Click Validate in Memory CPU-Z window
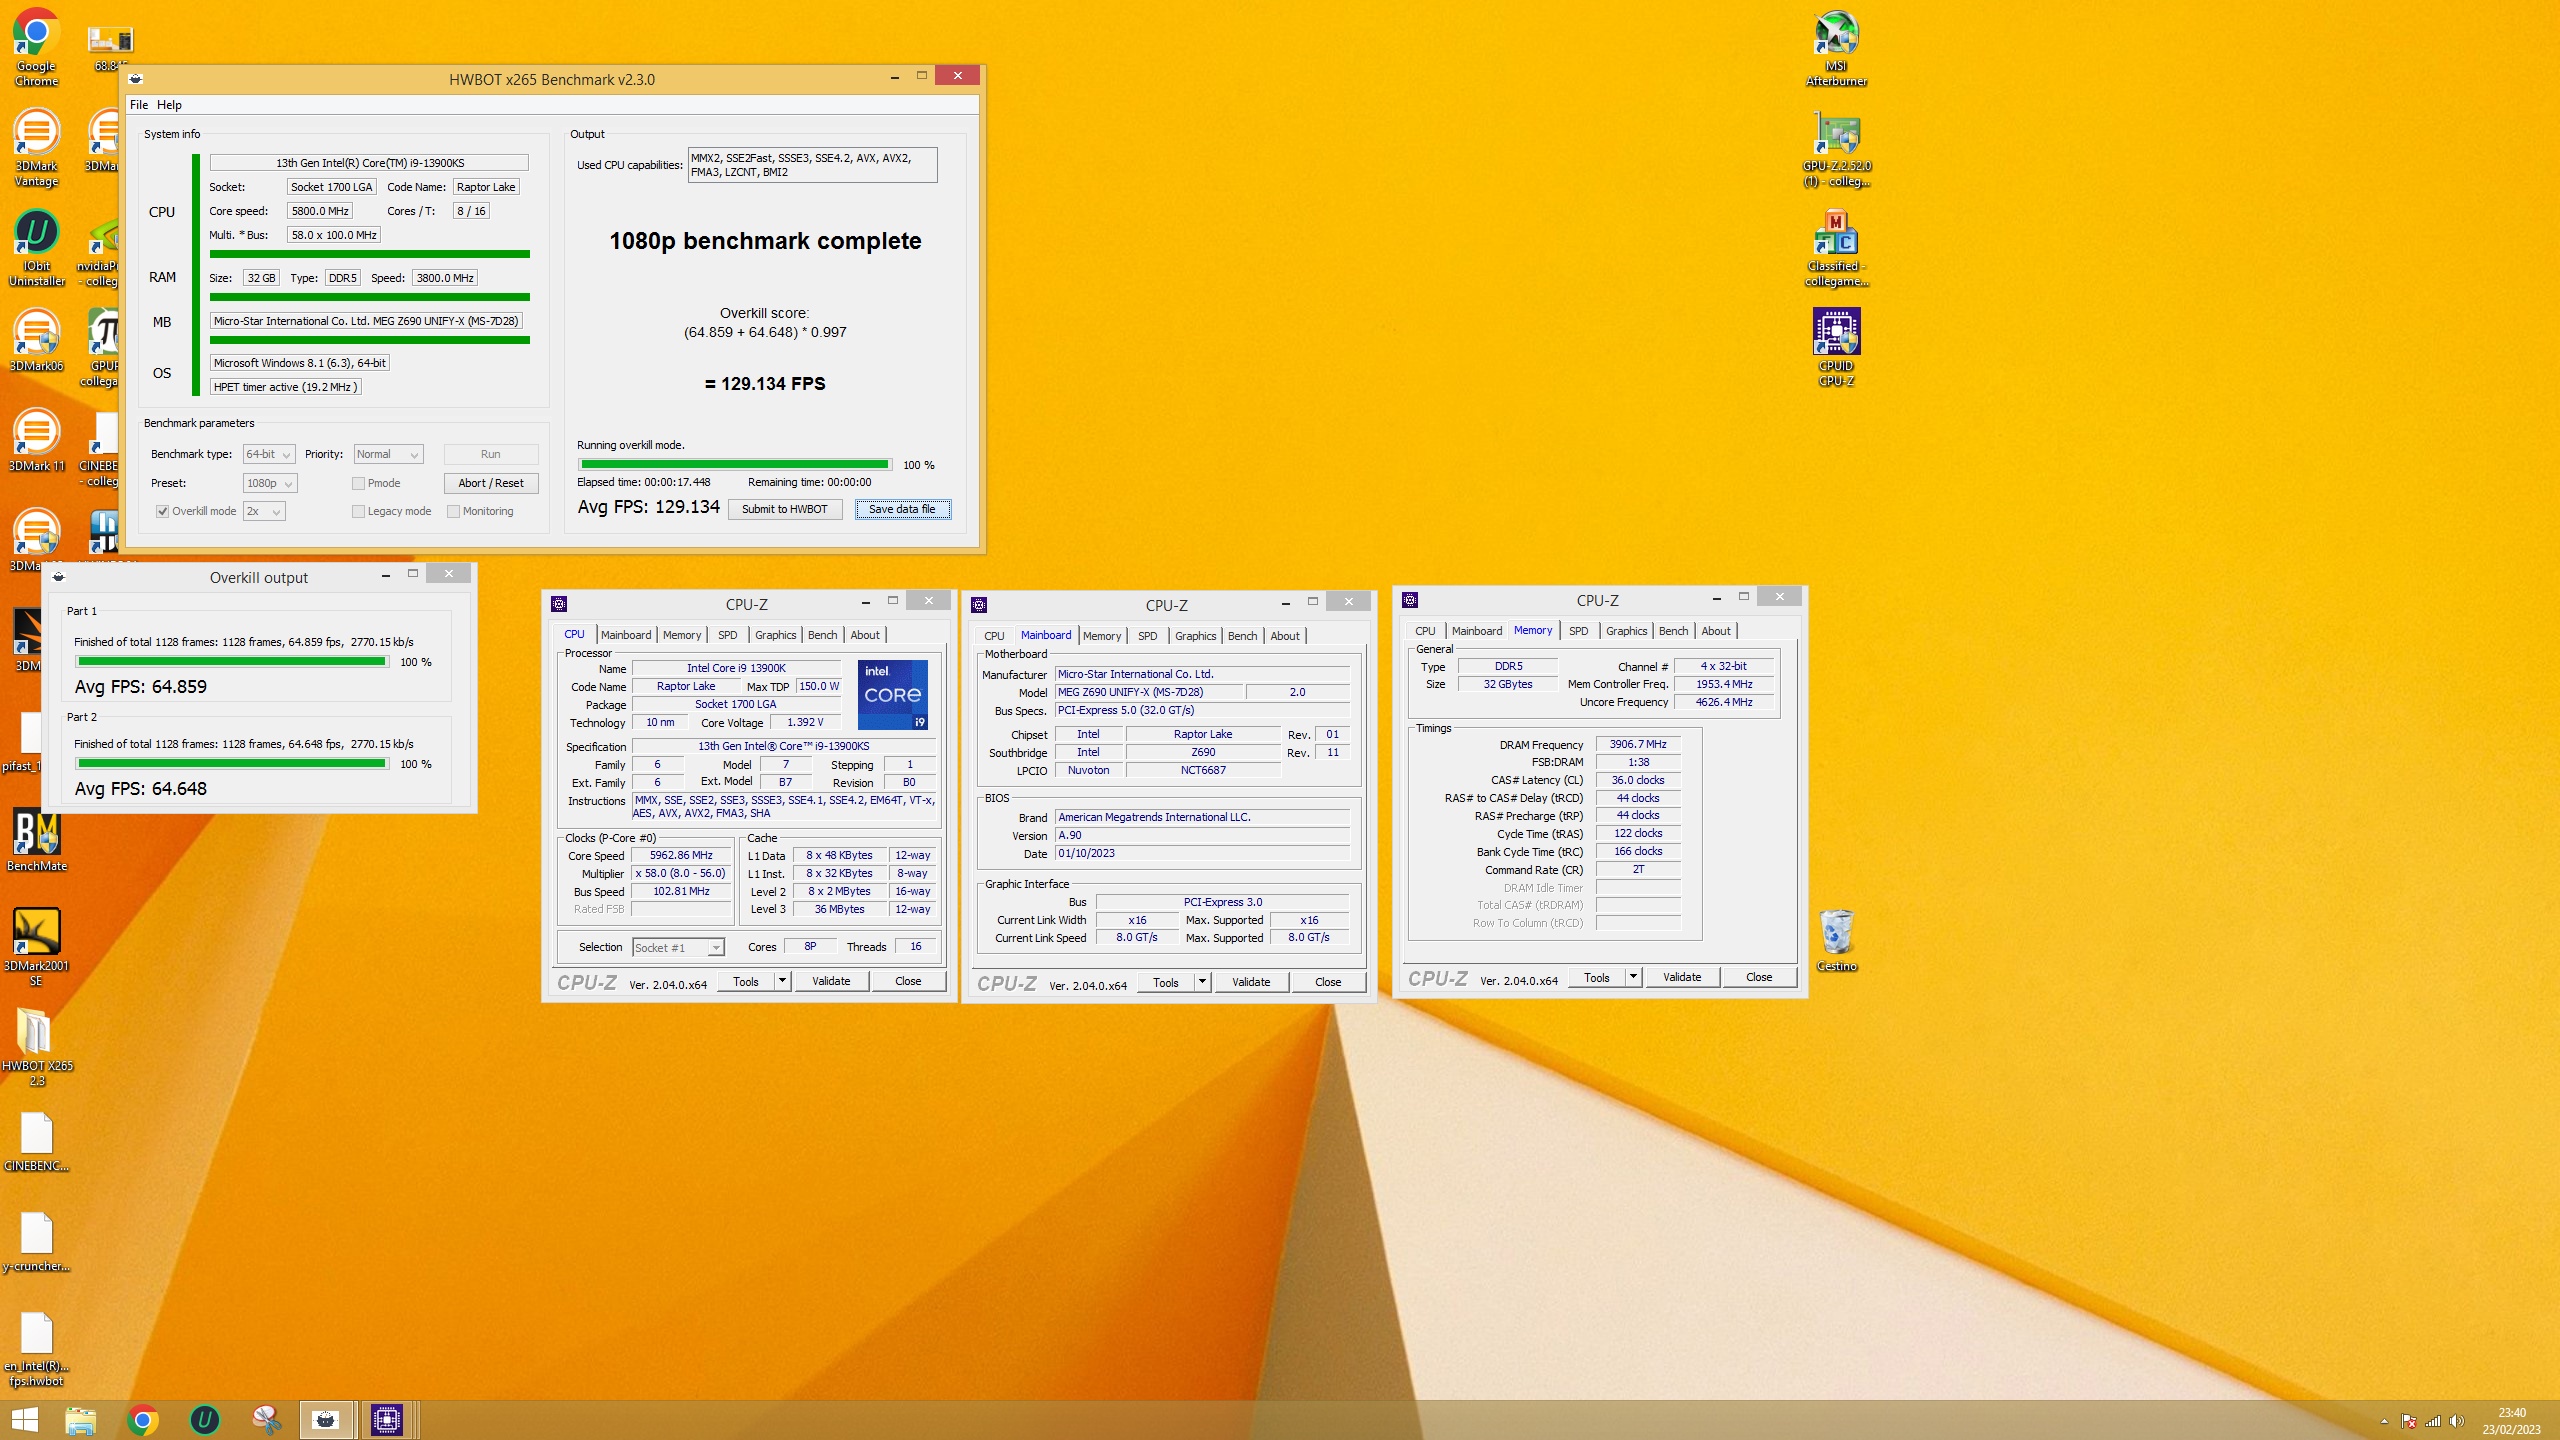 coord(1682,977)
